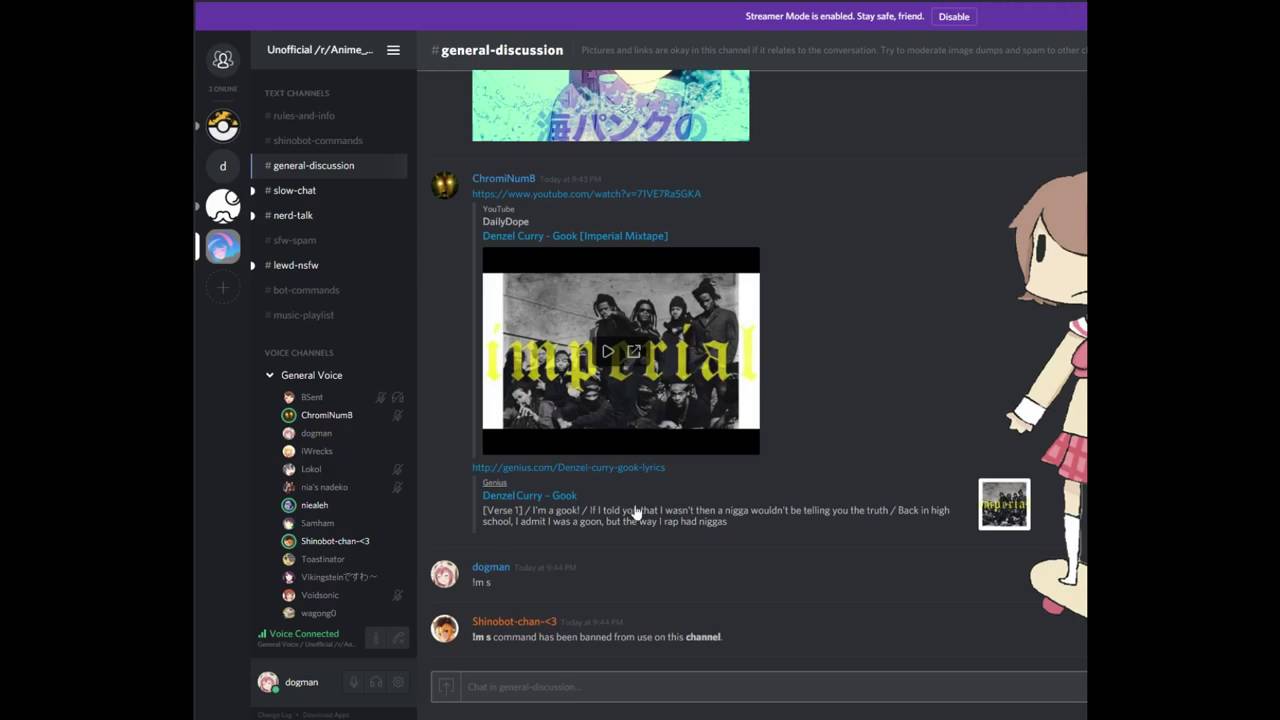Open the Change Log link

click(x=275, y=715)
